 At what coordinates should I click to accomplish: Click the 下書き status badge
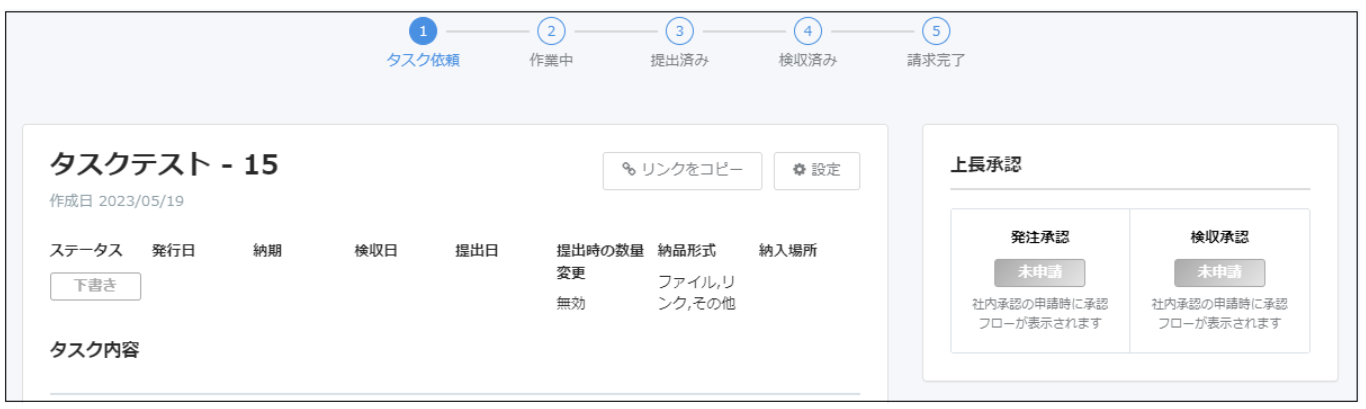95,285
